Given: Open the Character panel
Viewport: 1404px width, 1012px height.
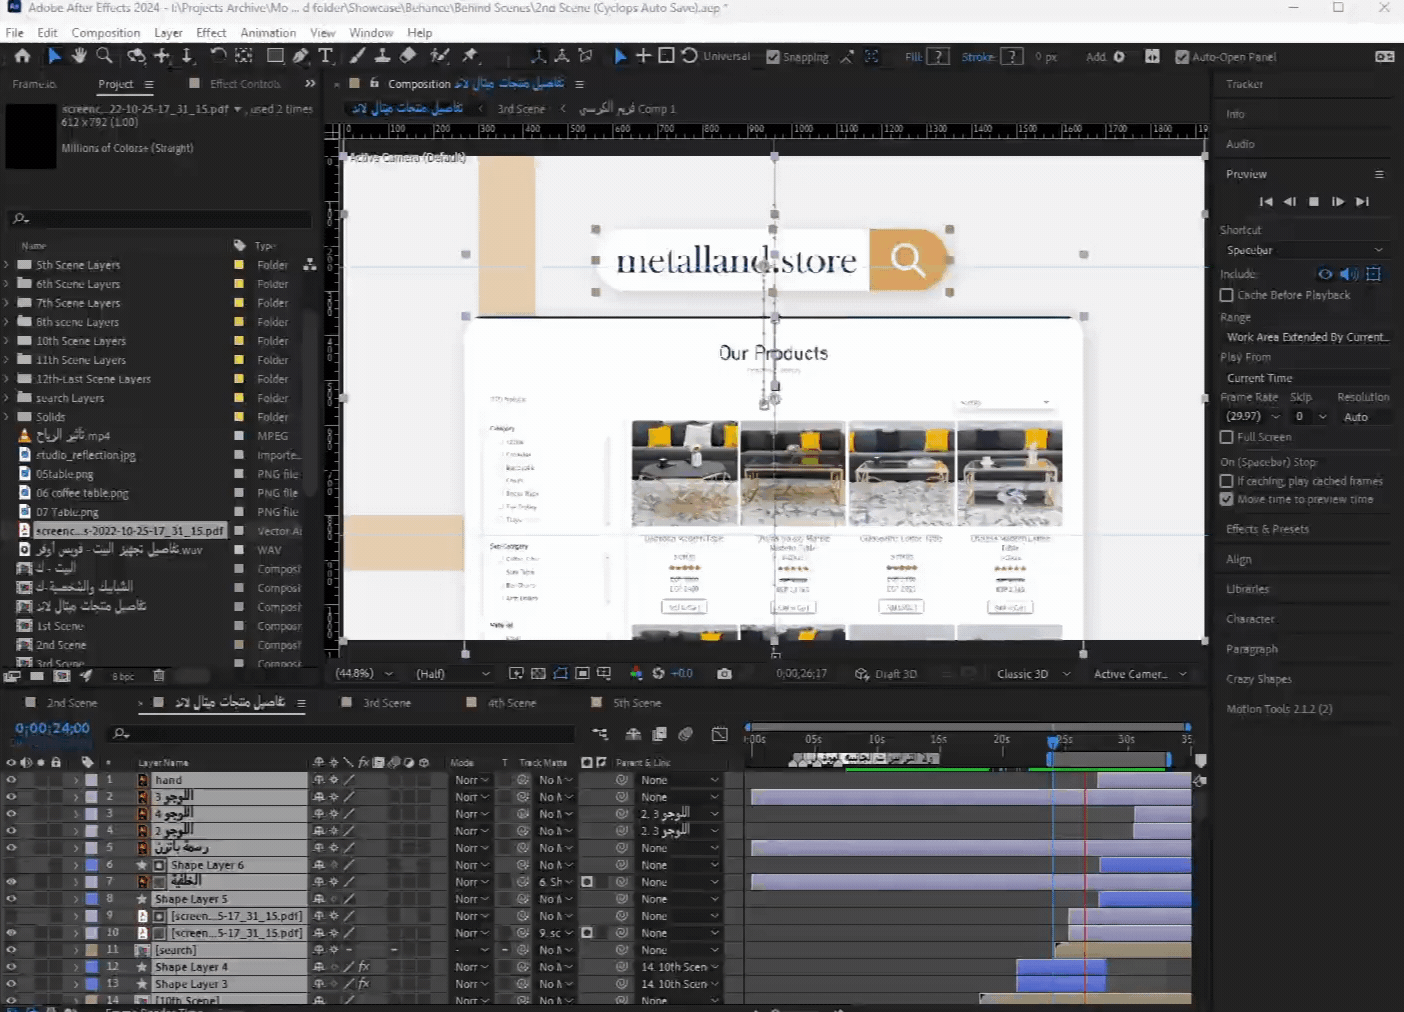Looking at the screenshot, I should coord(1250,619).
